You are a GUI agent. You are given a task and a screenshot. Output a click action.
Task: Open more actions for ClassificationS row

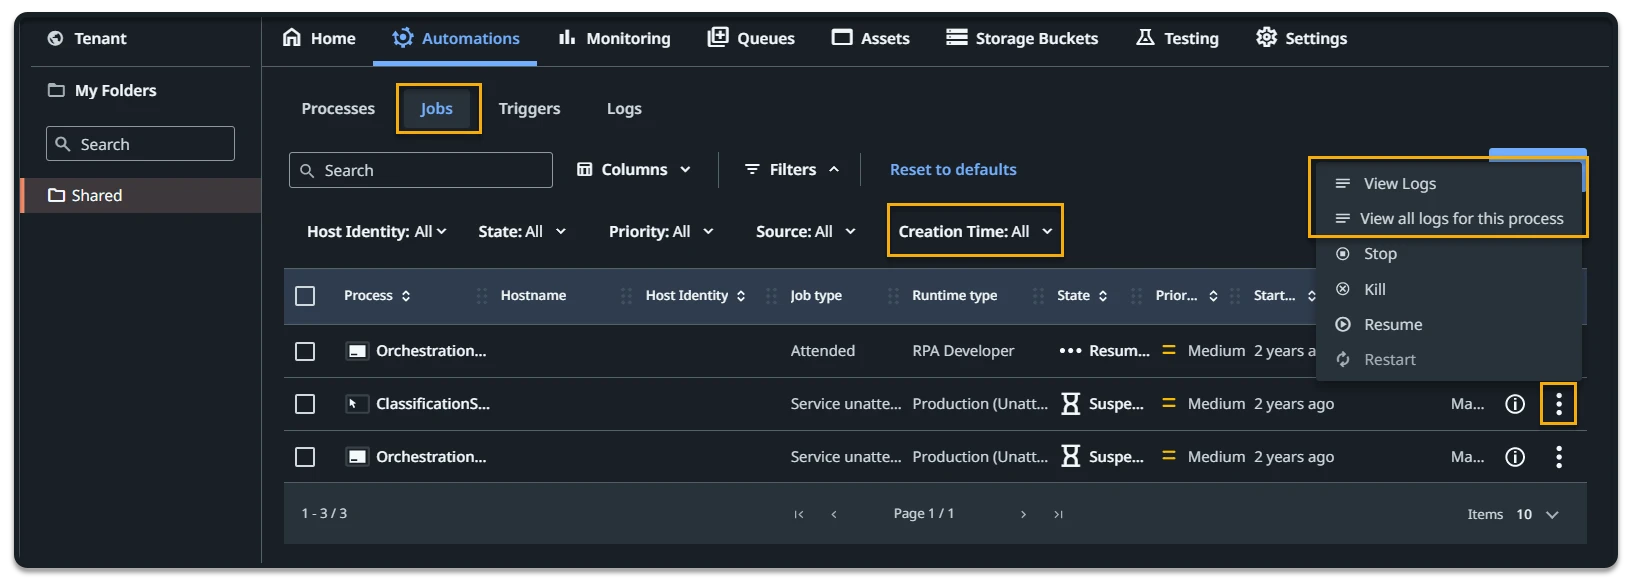click(1558, 404)
